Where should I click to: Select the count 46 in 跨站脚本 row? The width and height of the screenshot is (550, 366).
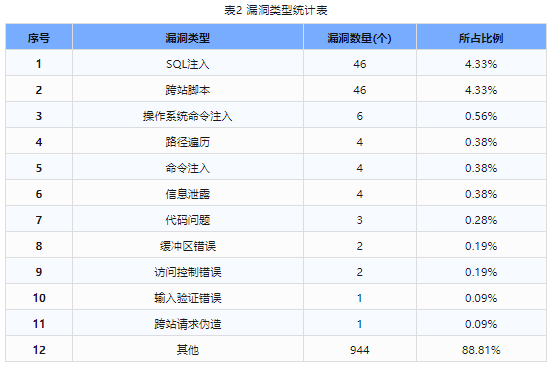point(360,90)
